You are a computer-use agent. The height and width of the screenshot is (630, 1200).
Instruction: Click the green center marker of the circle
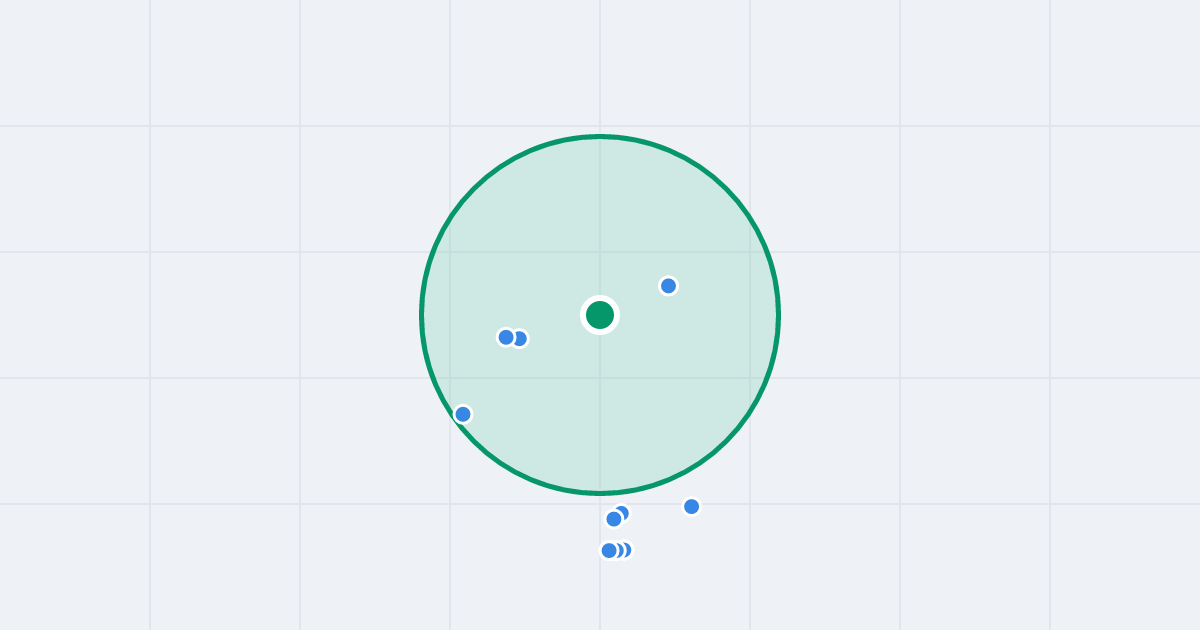click(x=600, y=315)
